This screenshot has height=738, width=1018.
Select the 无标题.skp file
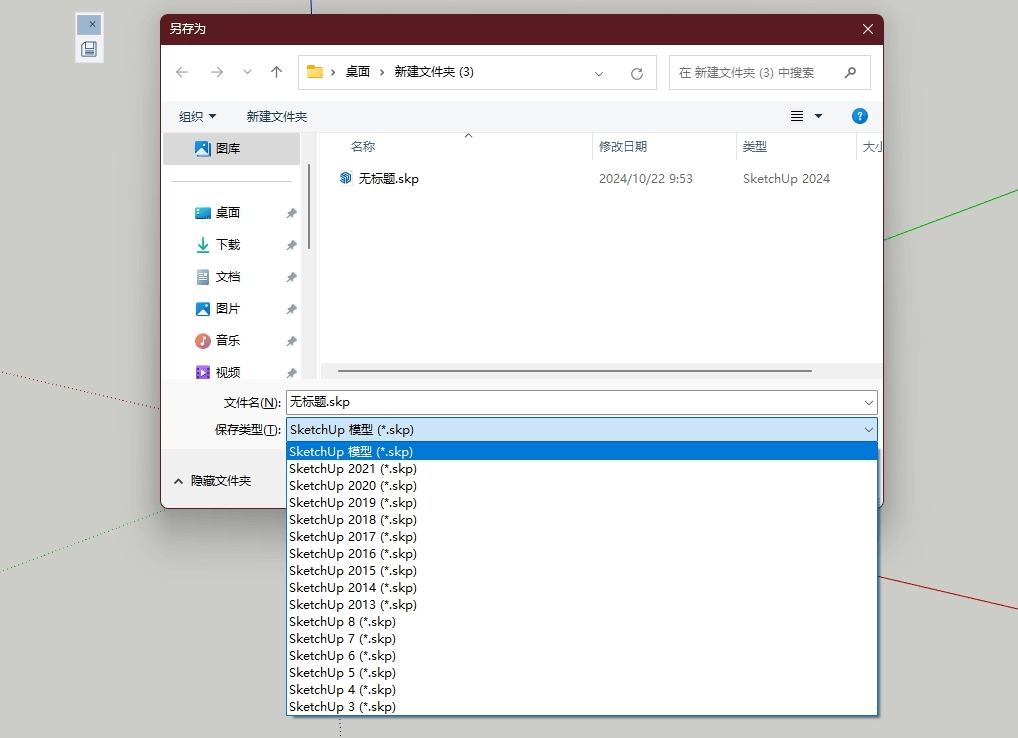tap(388, 179)
